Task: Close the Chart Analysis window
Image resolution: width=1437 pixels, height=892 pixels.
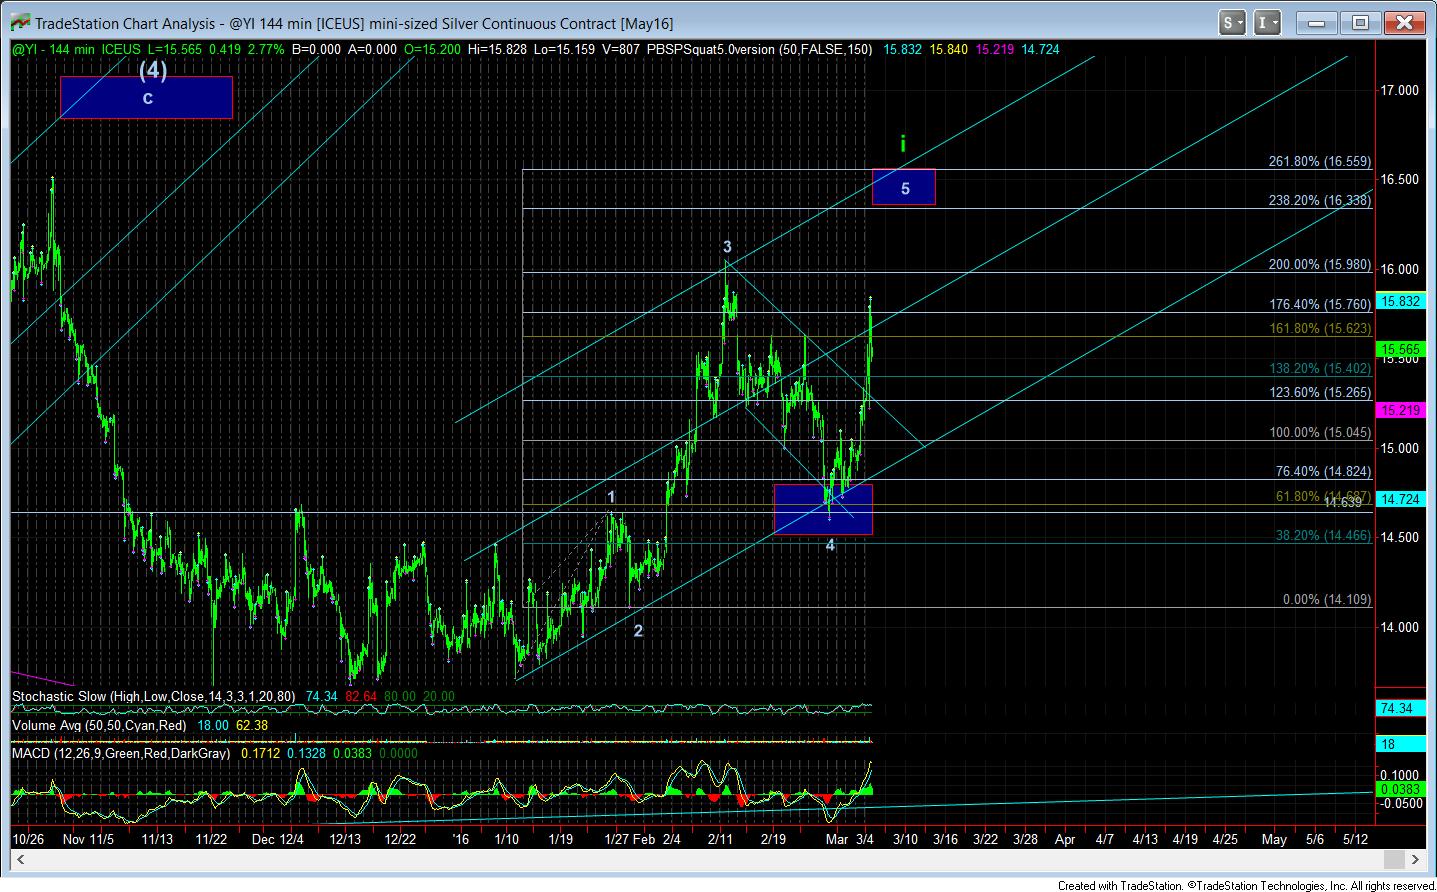Action: [x=1406, y=22]
